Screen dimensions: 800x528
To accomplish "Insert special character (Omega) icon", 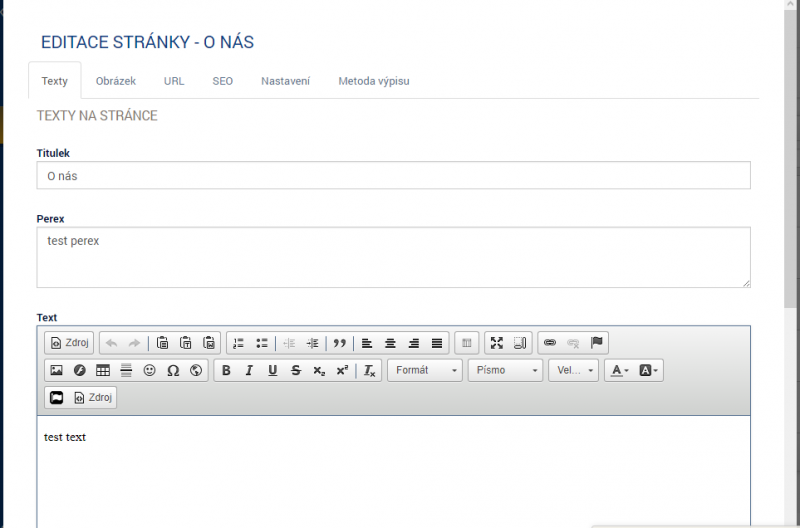I will coord(173,370).
